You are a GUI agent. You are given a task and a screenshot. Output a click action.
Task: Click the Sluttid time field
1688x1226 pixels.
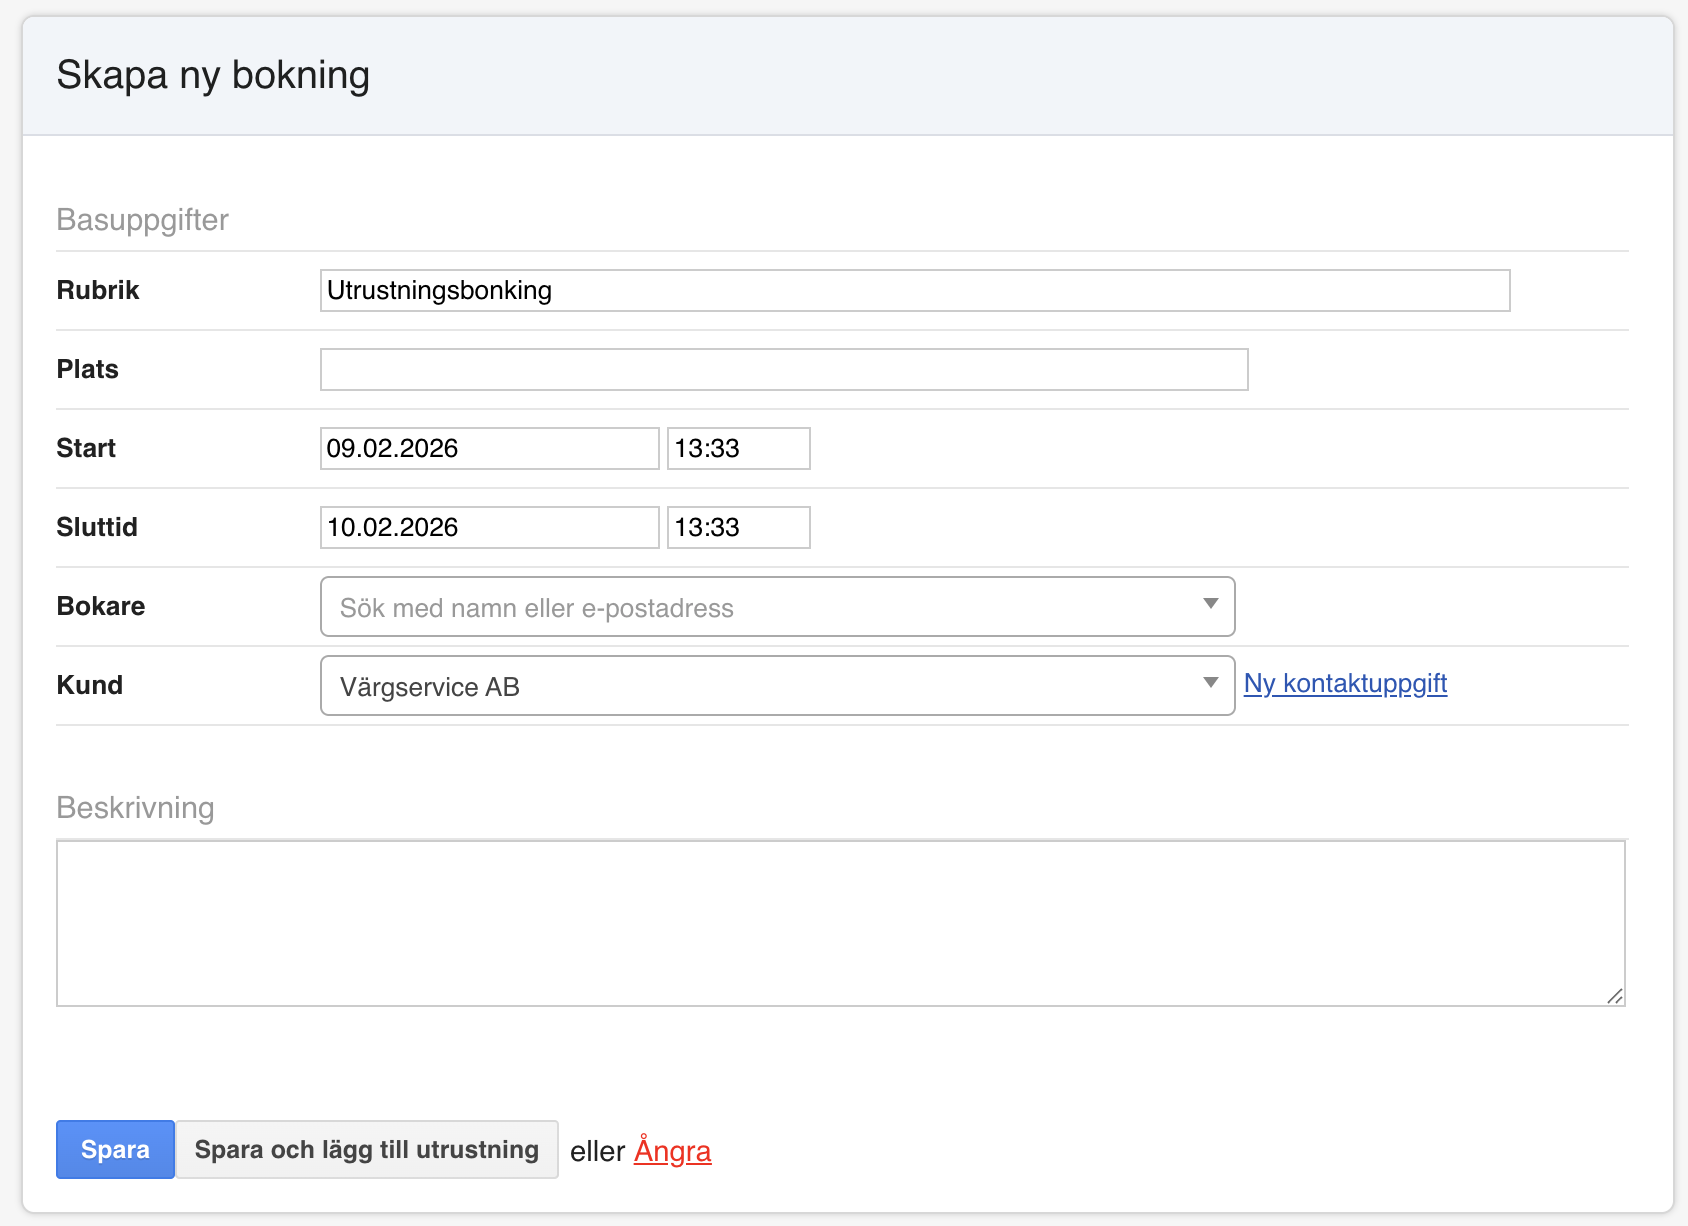738,528
